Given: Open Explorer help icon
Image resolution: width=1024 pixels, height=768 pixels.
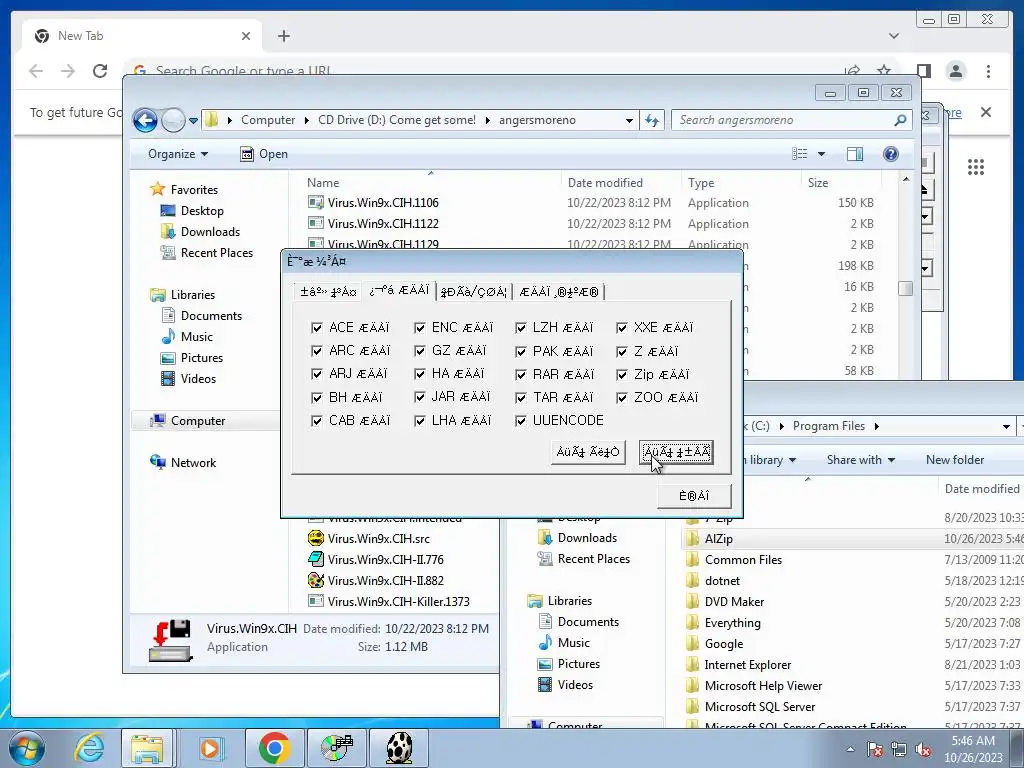Looking at the screenshot, I should (891, 154).
